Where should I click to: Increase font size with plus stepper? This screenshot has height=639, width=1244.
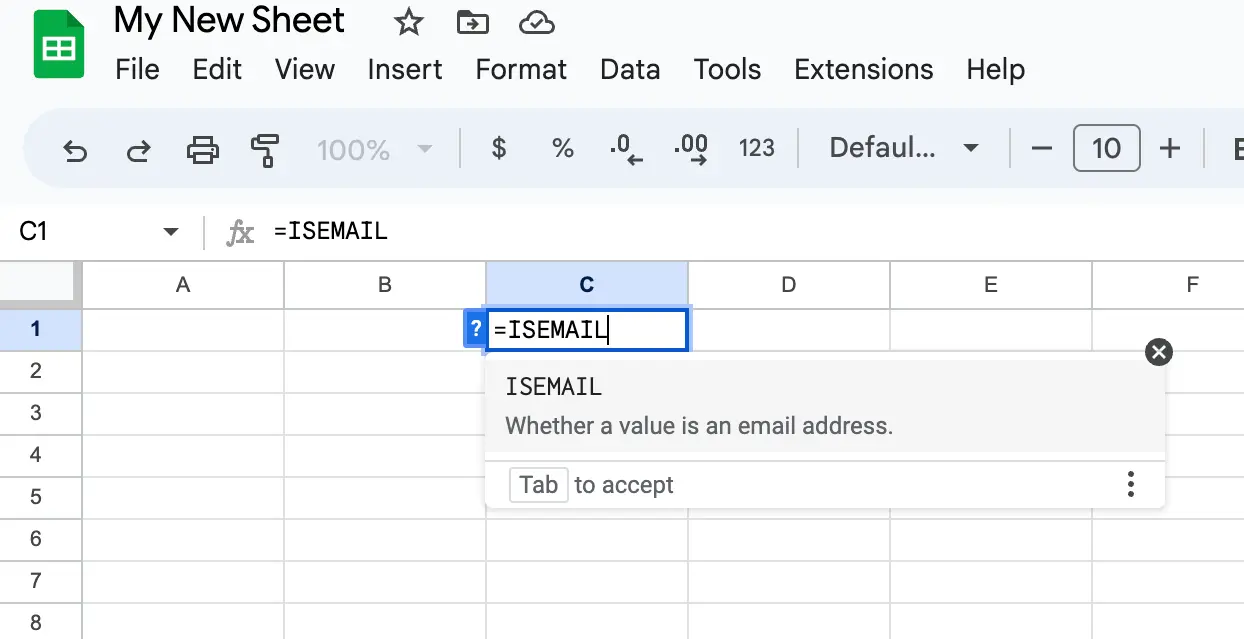coord(1169,148)
